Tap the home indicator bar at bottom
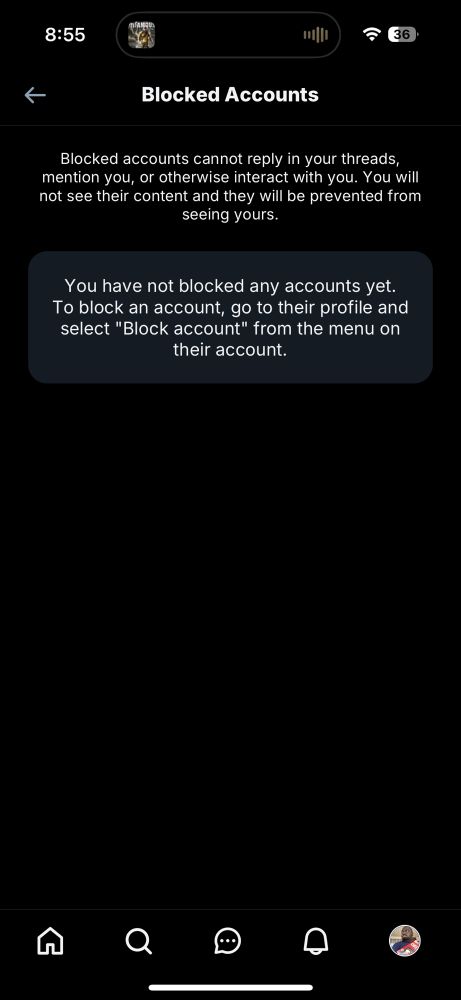Viewport: 461px width, 1000px height. 231,987
